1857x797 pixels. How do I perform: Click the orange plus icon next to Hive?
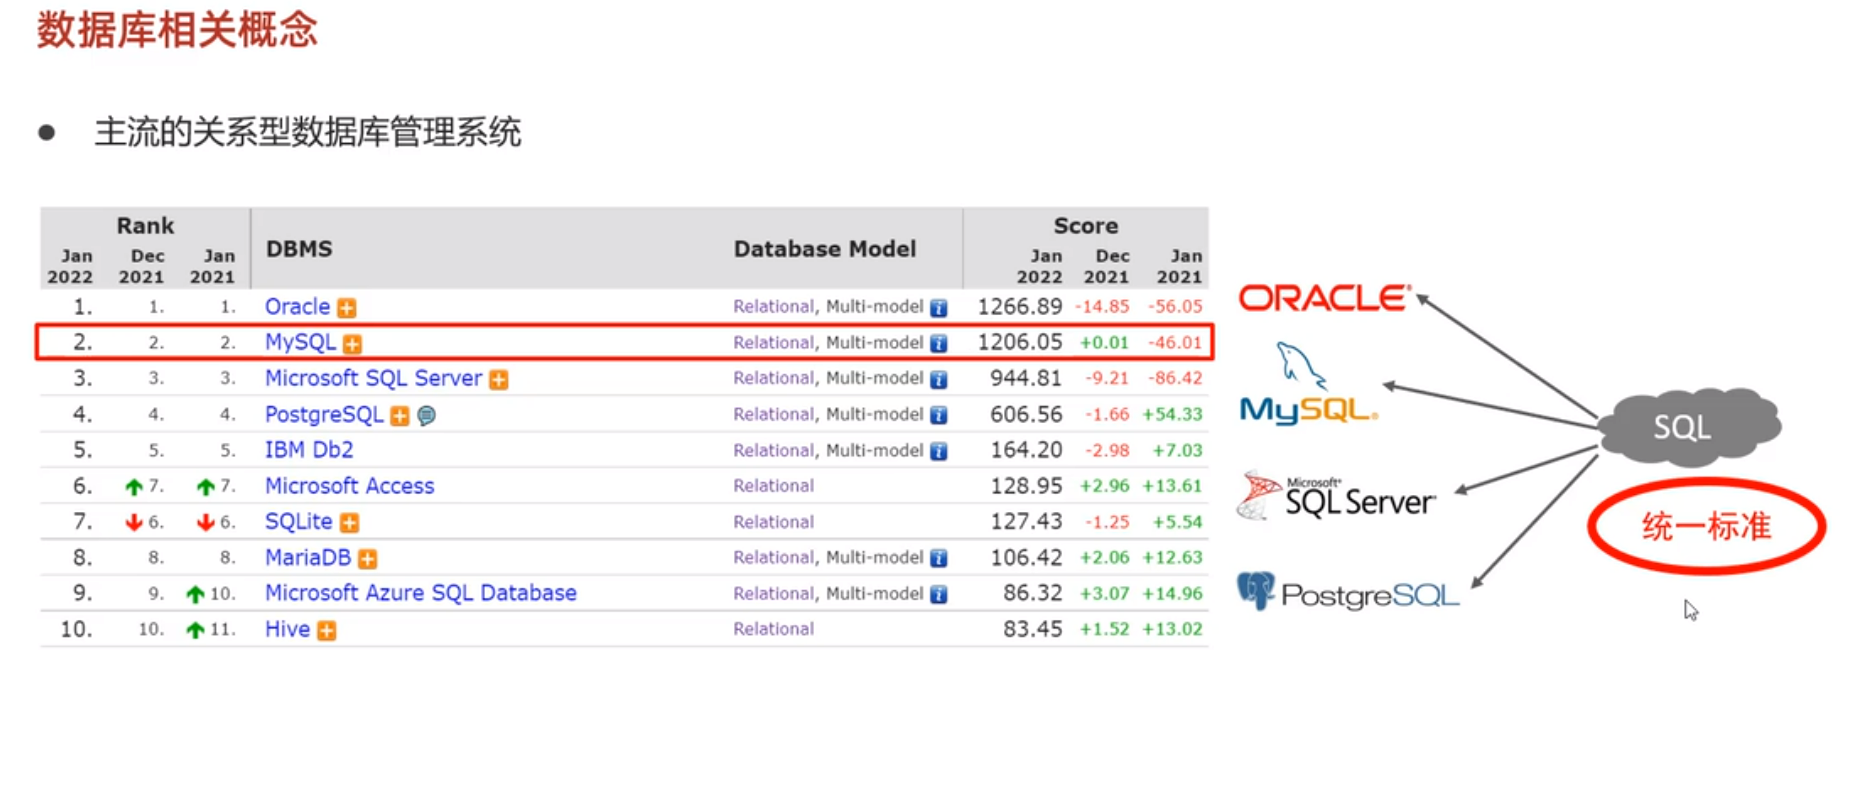pyautogui.click(x=327, y=631)
